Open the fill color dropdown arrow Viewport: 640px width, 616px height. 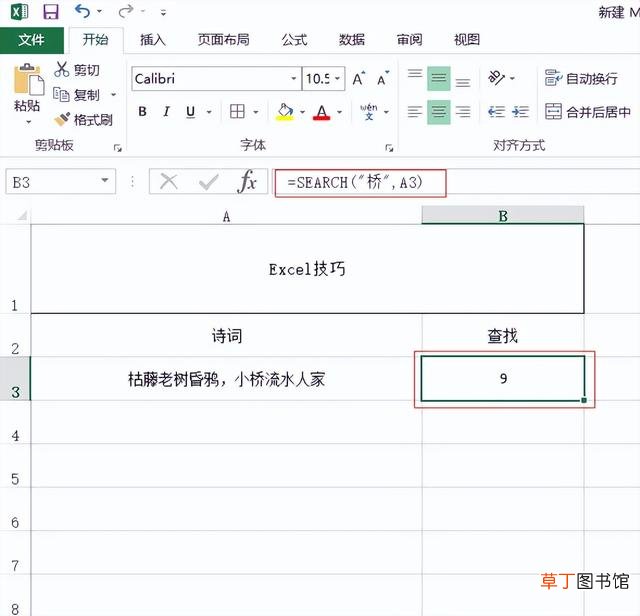point(302,112)
